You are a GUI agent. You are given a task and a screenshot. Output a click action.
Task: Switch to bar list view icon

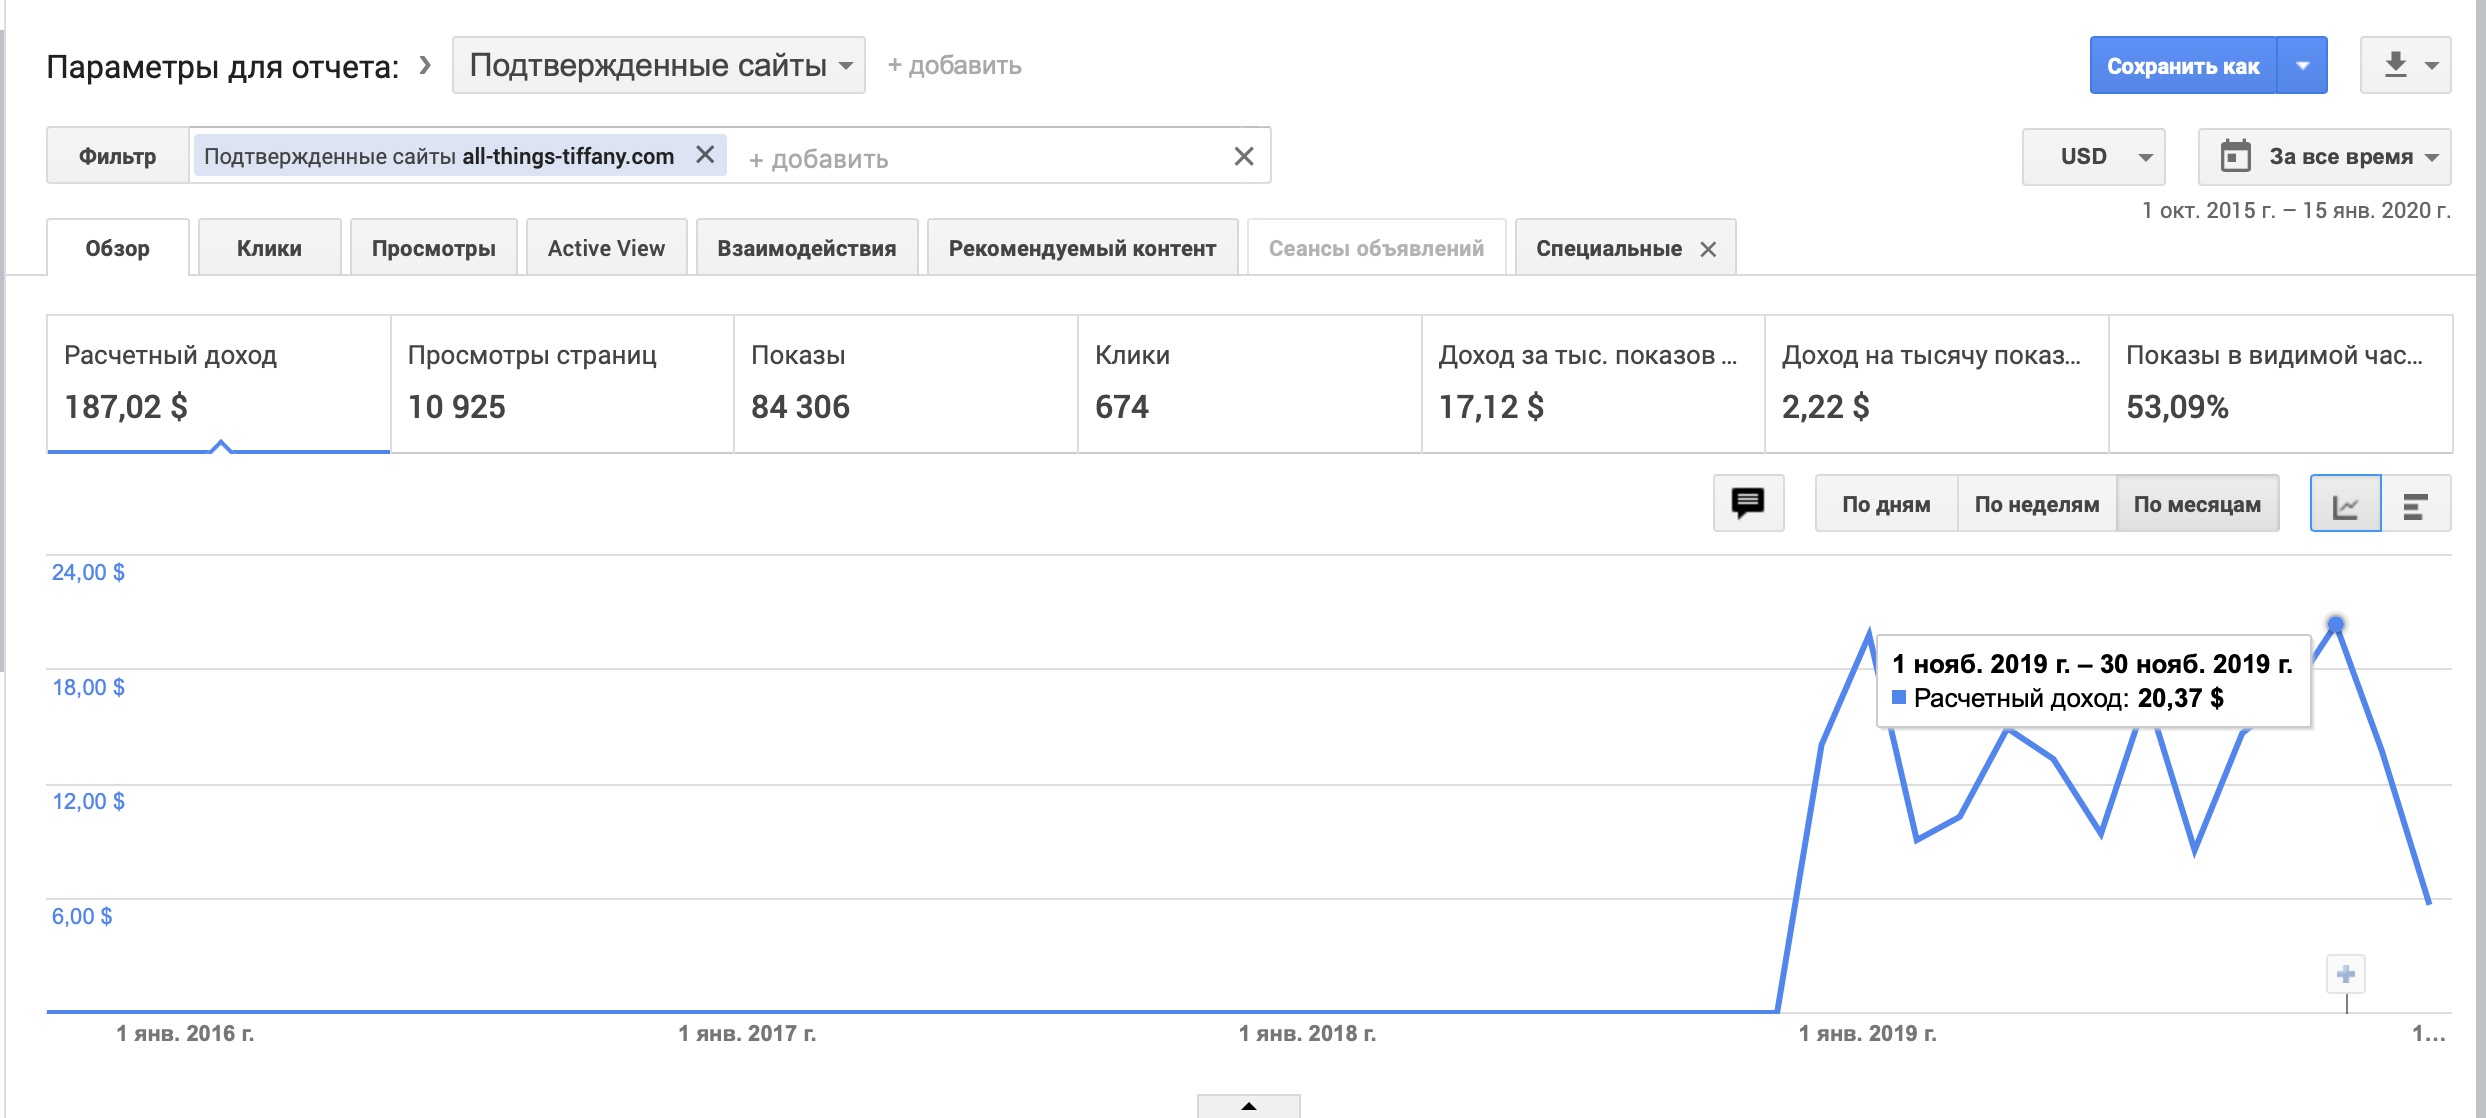pos(2416,505)
